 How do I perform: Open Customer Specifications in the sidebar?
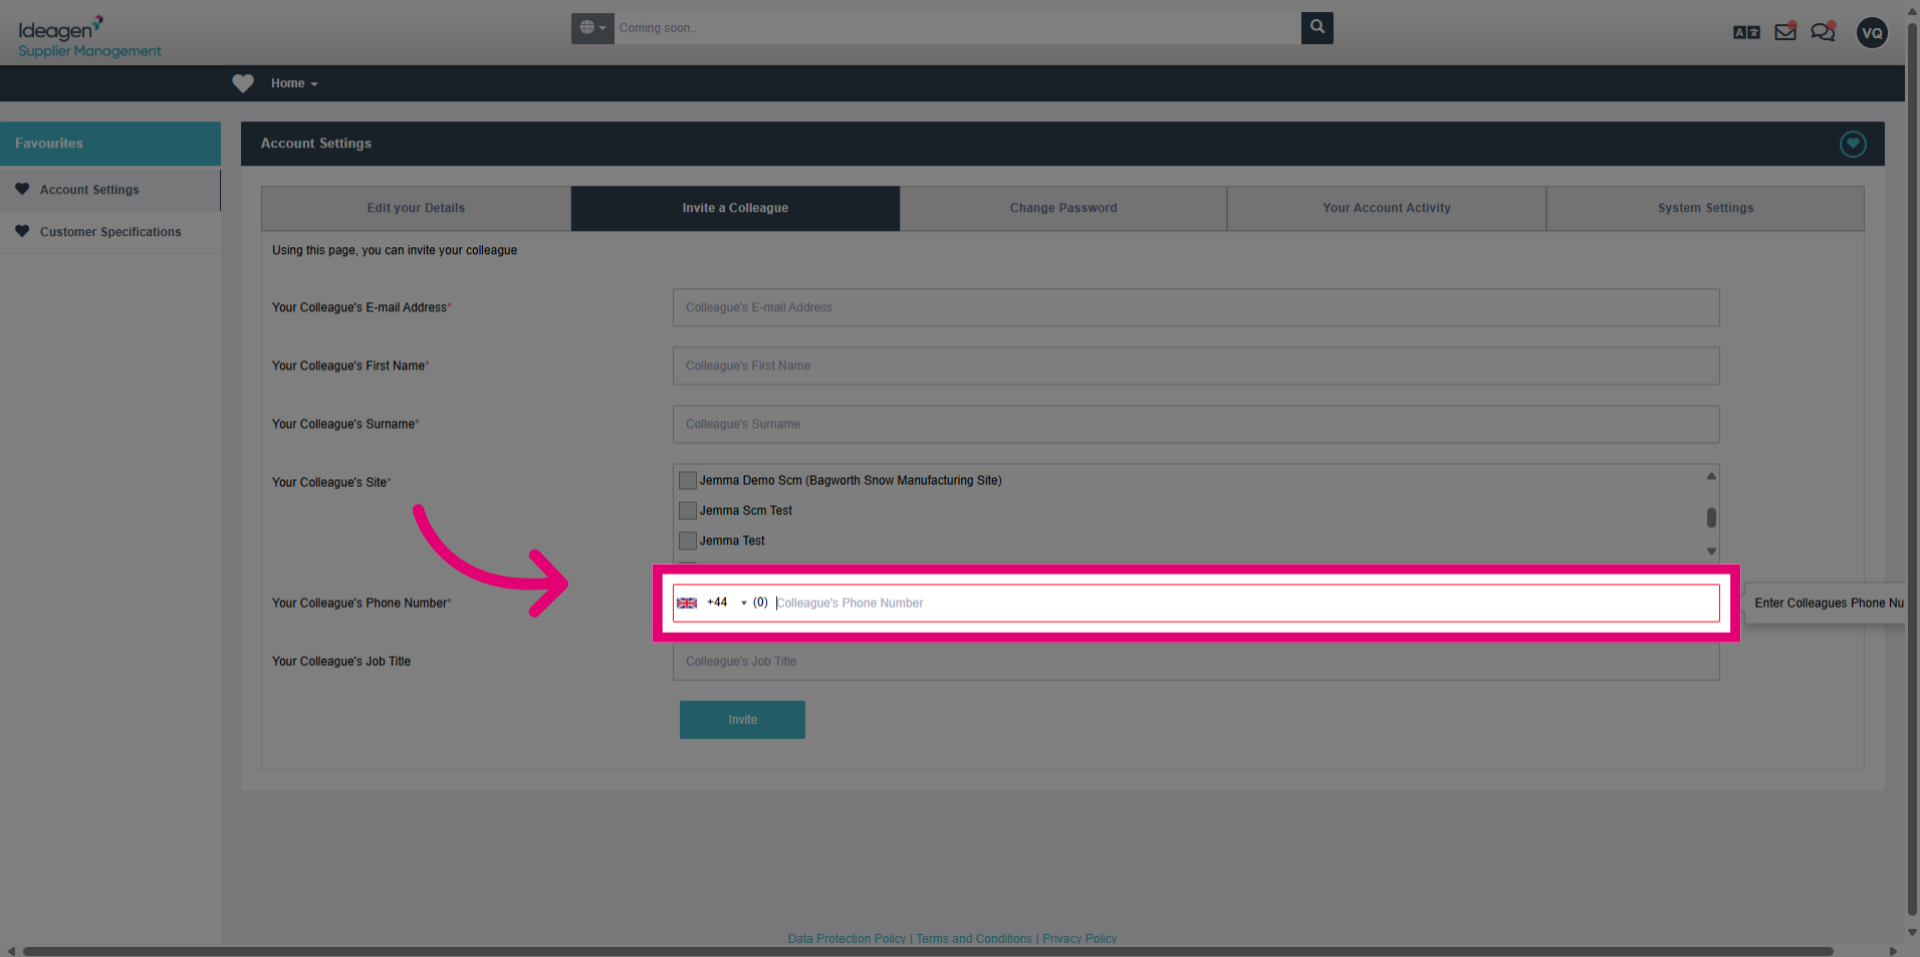click(110, 232)
